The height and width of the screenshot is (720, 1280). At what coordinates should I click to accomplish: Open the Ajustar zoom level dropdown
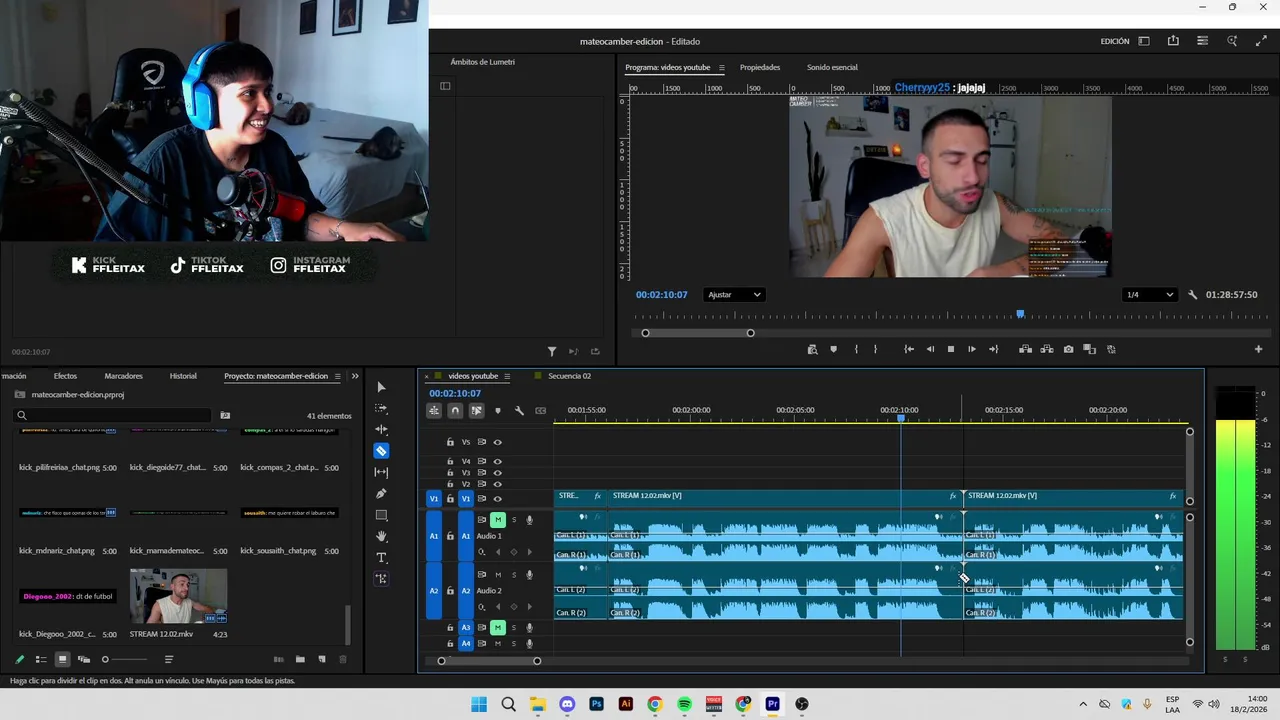click(735, 295)
